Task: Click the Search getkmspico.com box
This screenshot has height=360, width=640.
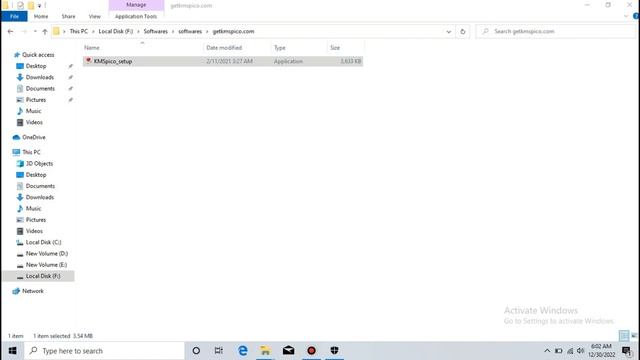Action: [556, 31]
